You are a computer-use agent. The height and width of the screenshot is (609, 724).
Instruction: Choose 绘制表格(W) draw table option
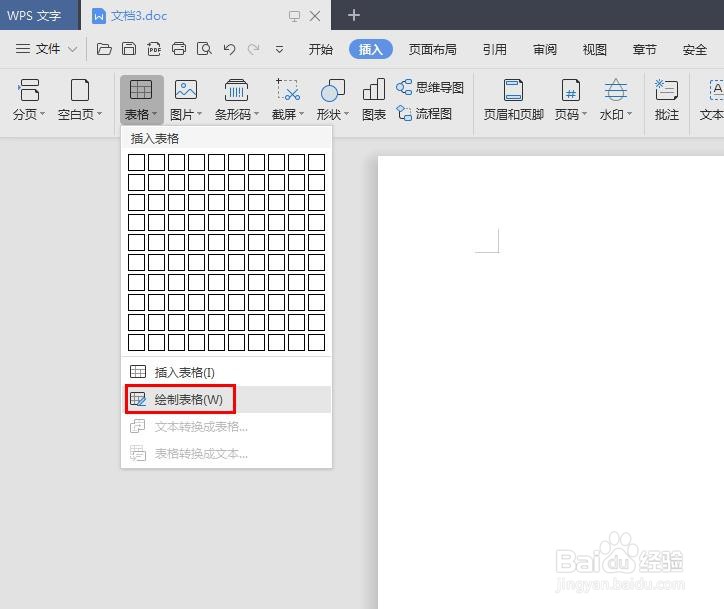pyautogui.click(x=226, y=399)
